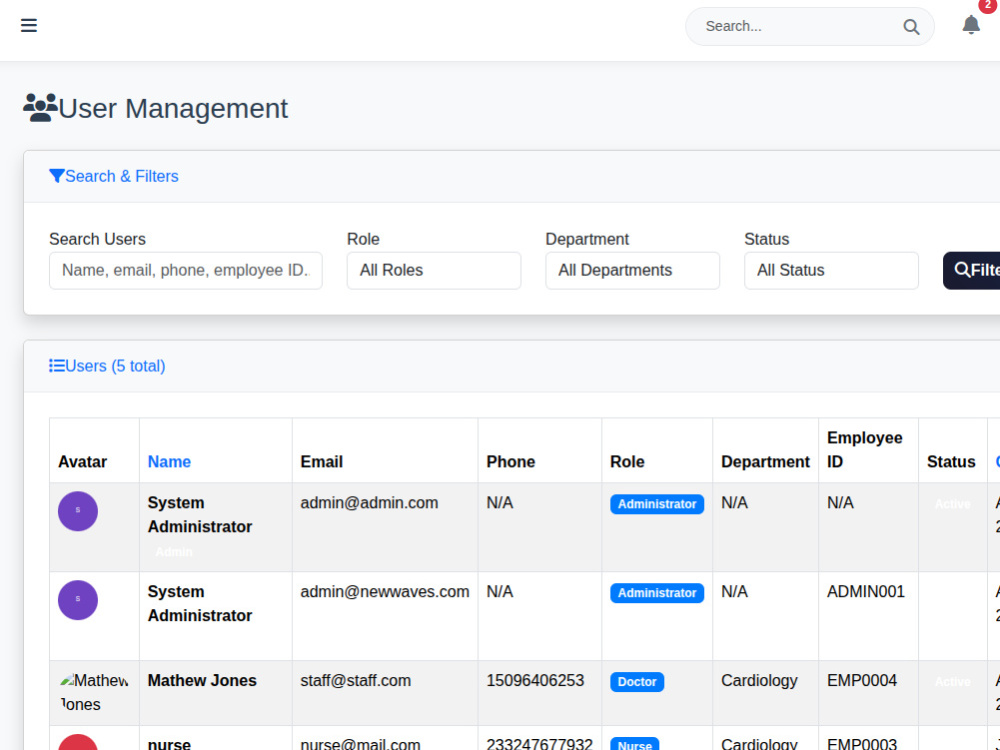Click the users group icon beside User Management
Screen dimensions: 1000x750
point(40,108)
